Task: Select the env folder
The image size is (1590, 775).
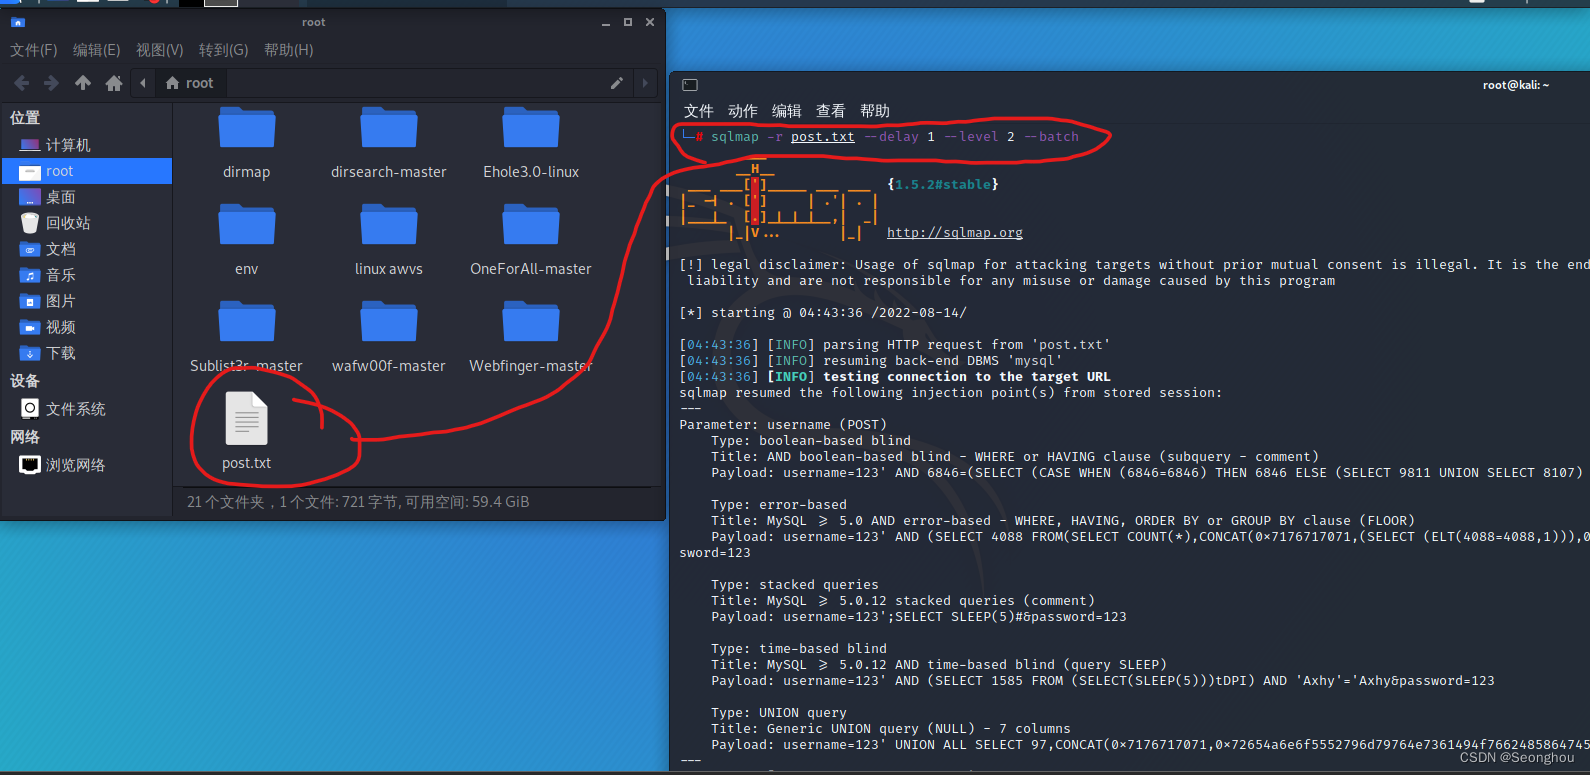Action: point(247,240)
